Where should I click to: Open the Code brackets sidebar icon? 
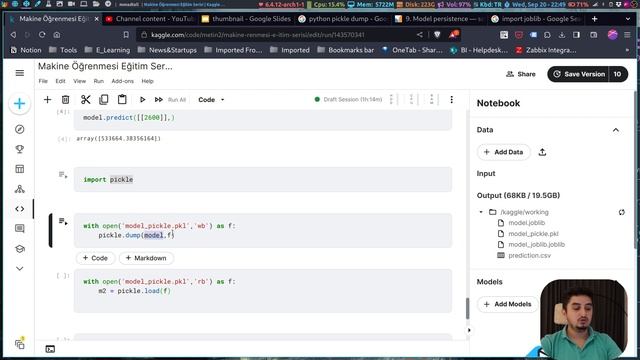[20, 209]
